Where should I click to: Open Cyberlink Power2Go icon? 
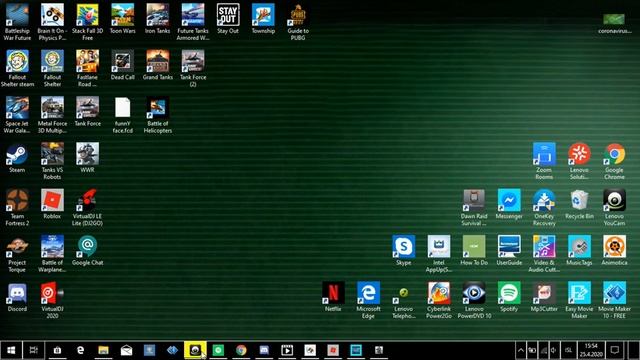[439, 300]
